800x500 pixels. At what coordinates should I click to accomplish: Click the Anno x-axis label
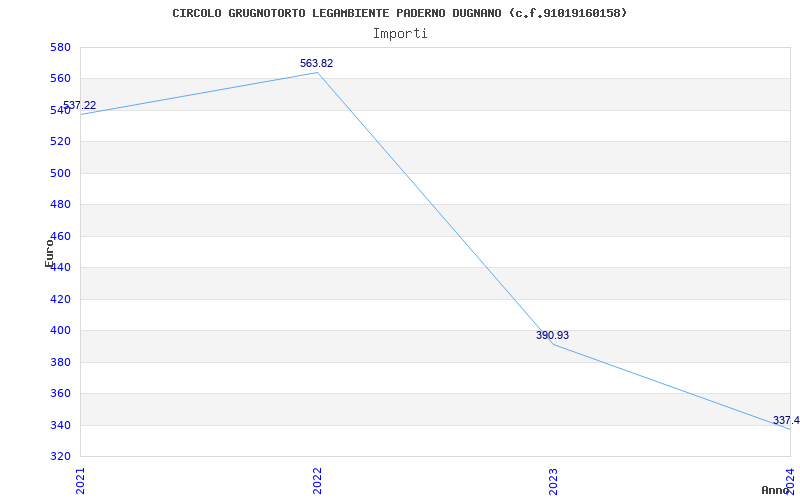[x=775, y=490]
